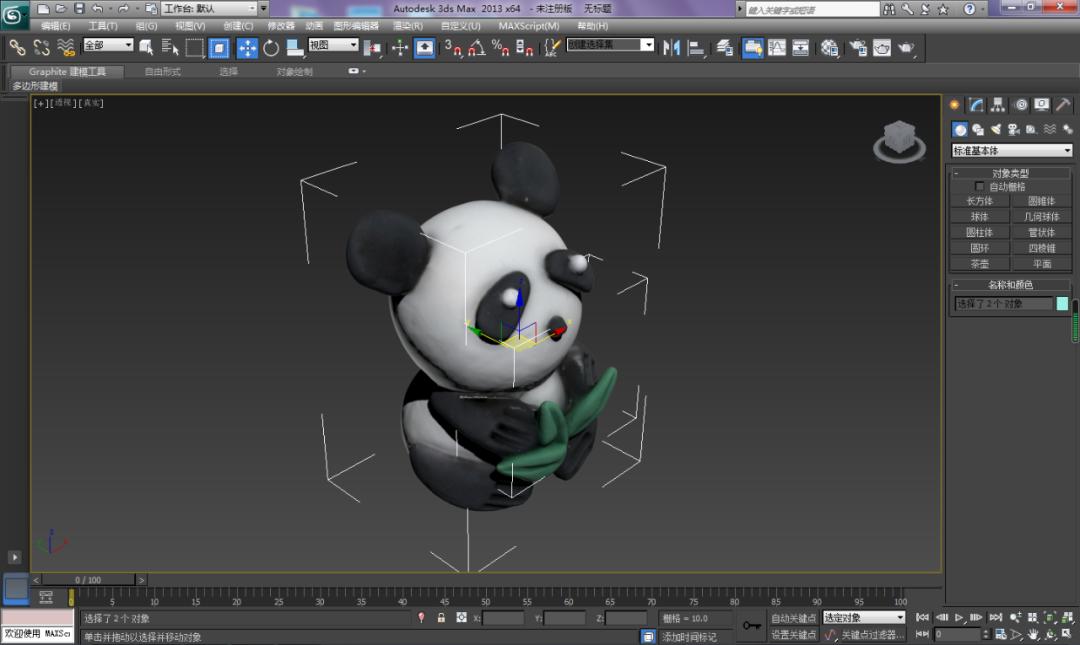Open the Material Editor
Viewport: 1080px width, 645px height.
point(826,47)
